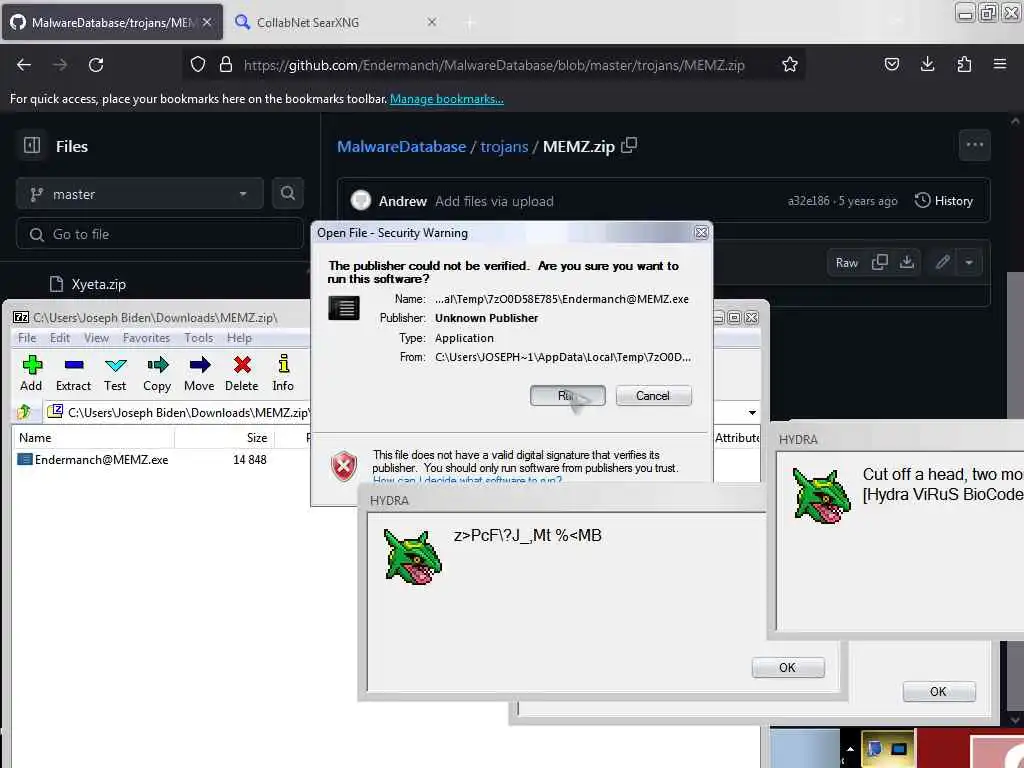1024x768 pixels.
Task: Click the Move tool in 7-Zip
Action: [199, 373]
